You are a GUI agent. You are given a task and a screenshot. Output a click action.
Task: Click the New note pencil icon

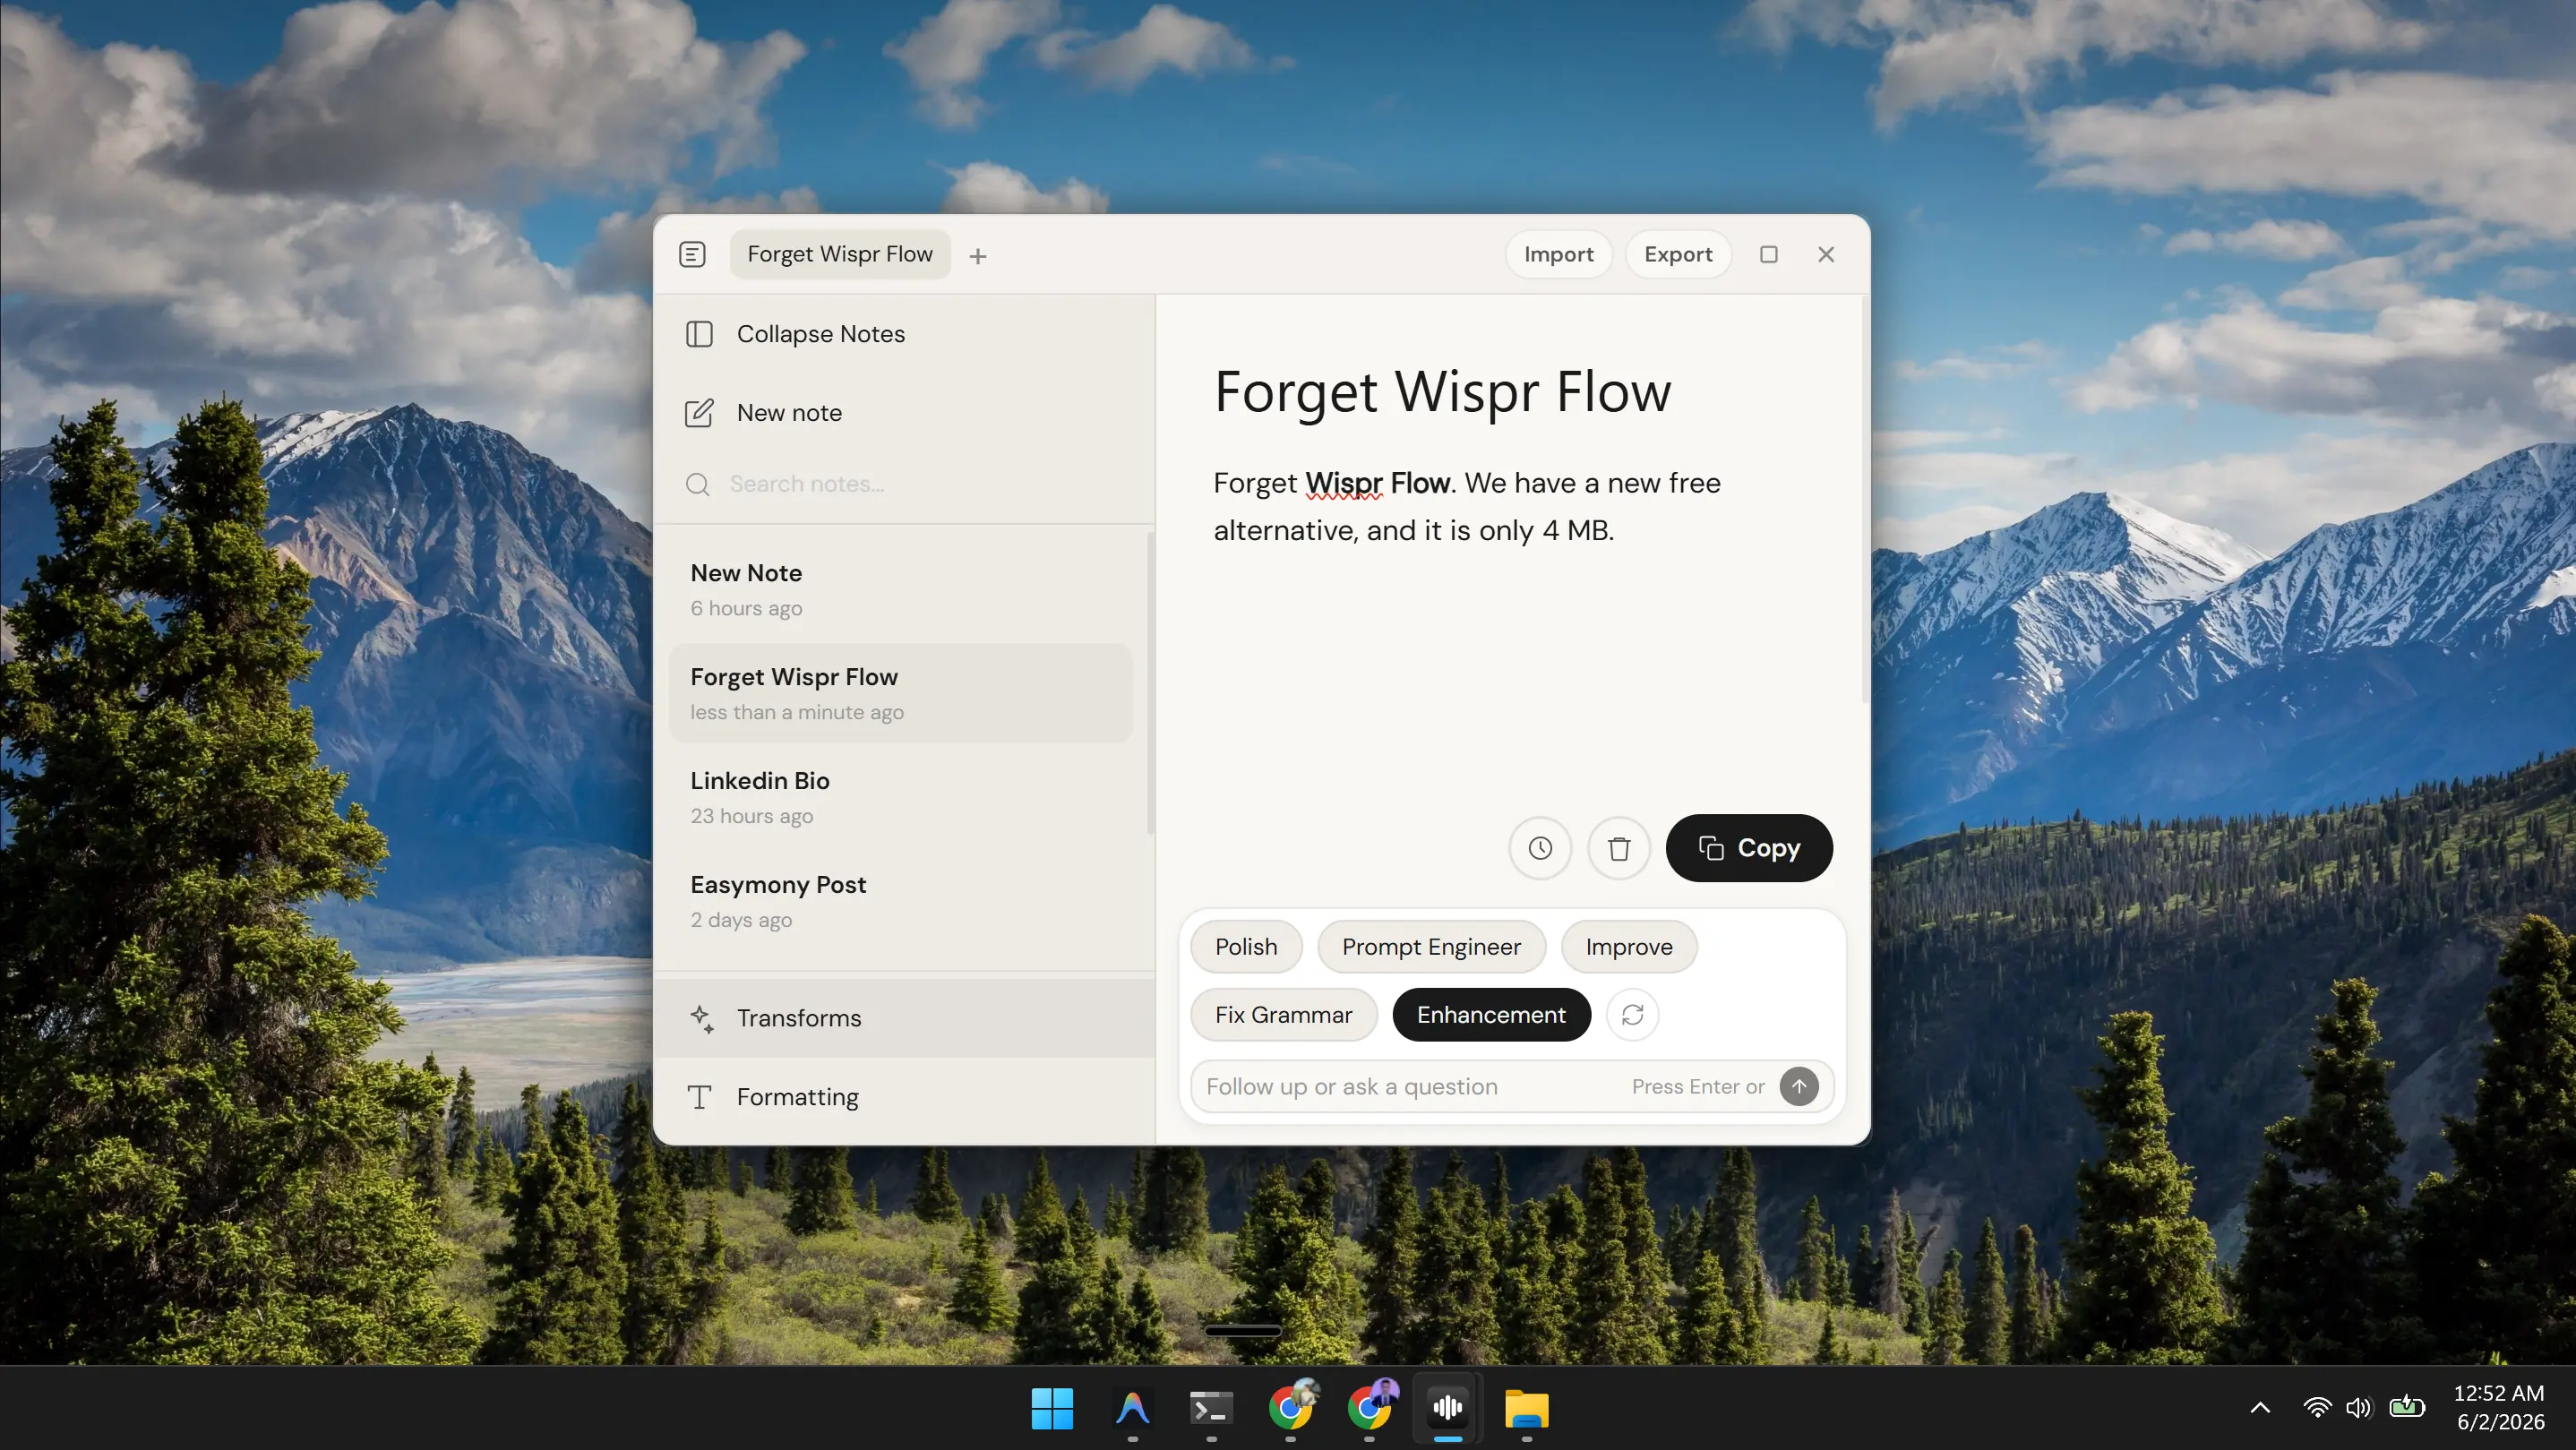click(x=699, y=413)
